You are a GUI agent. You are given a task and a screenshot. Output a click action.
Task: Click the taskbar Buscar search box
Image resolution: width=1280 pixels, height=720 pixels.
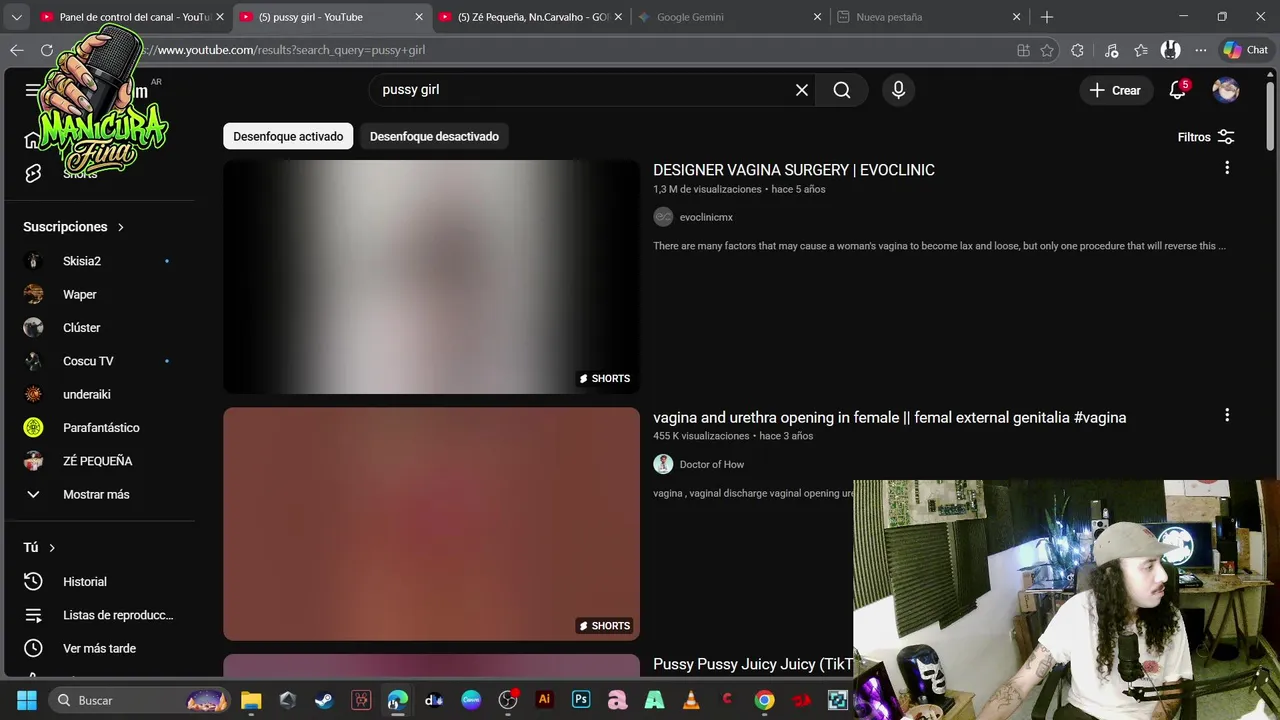(x=139, y=700)
